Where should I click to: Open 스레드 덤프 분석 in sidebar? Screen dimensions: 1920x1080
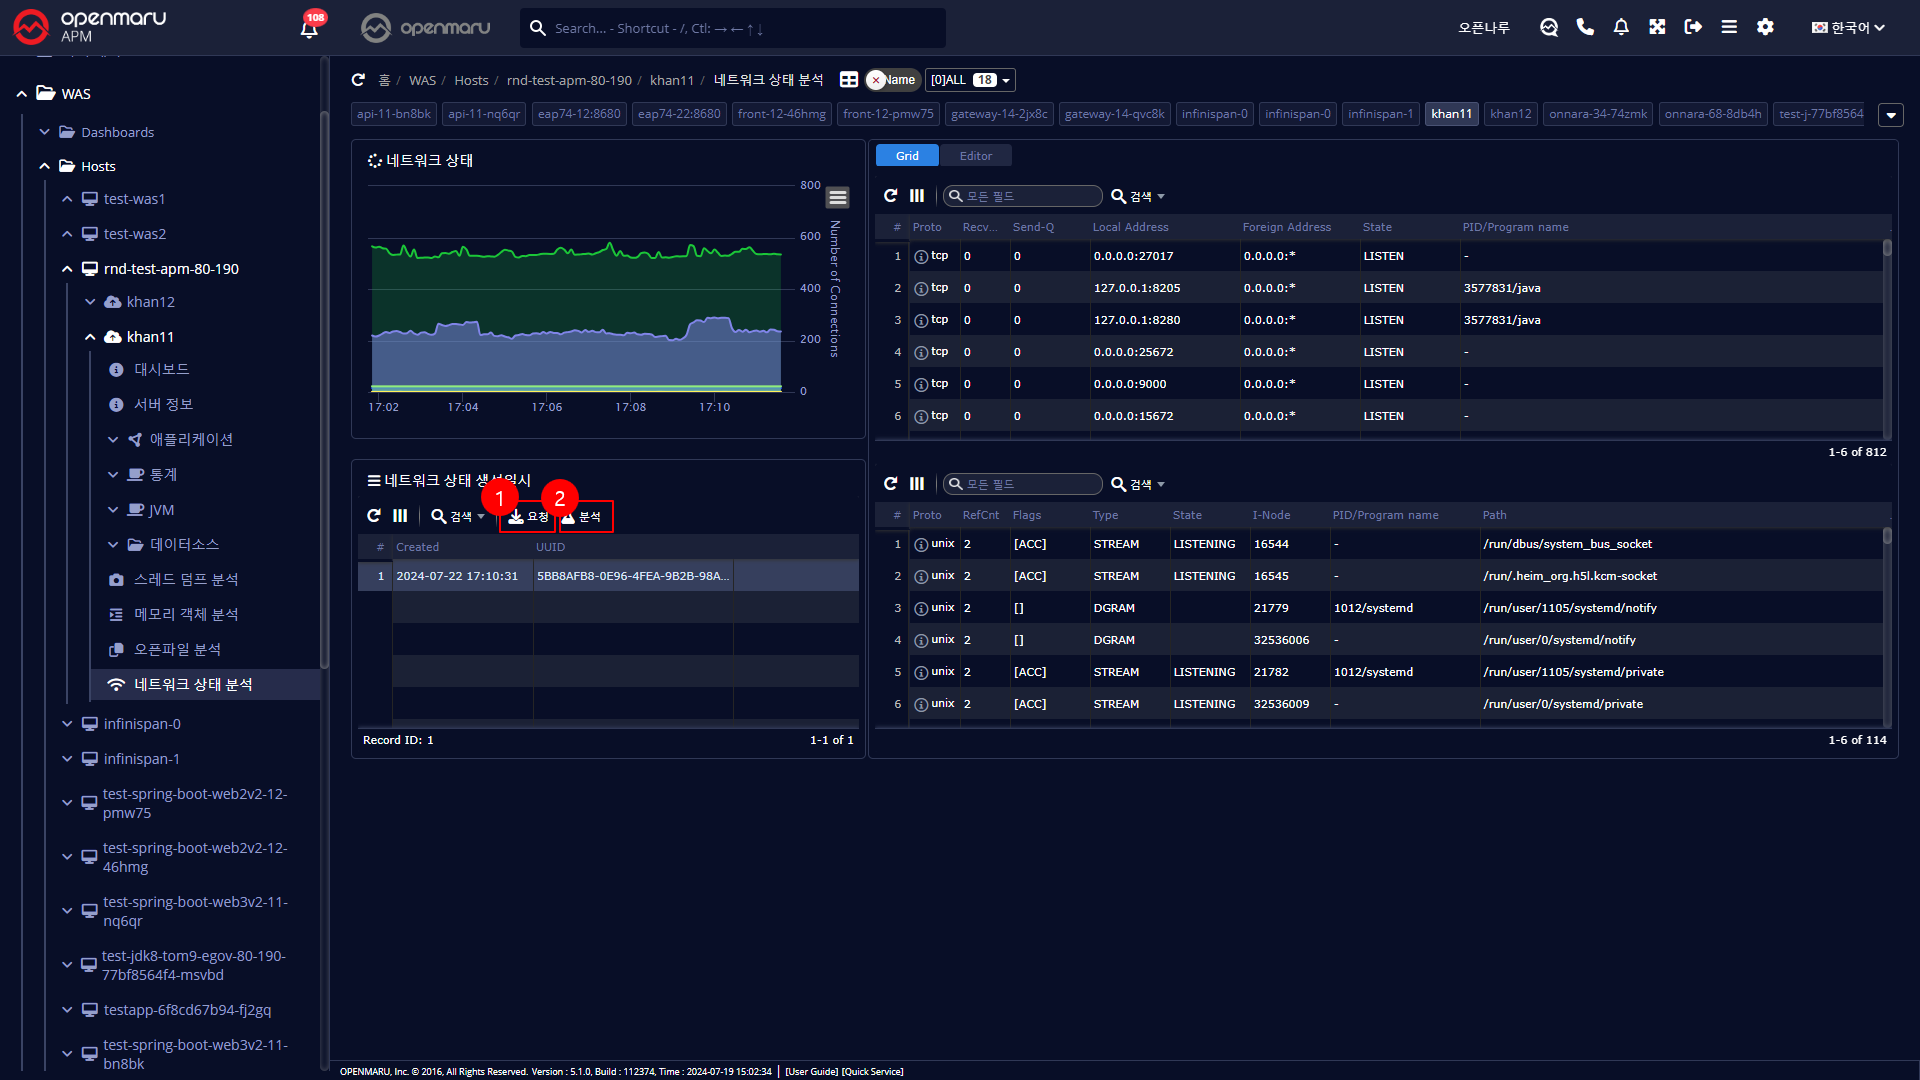pyautogui.click(x=186, y=580)
